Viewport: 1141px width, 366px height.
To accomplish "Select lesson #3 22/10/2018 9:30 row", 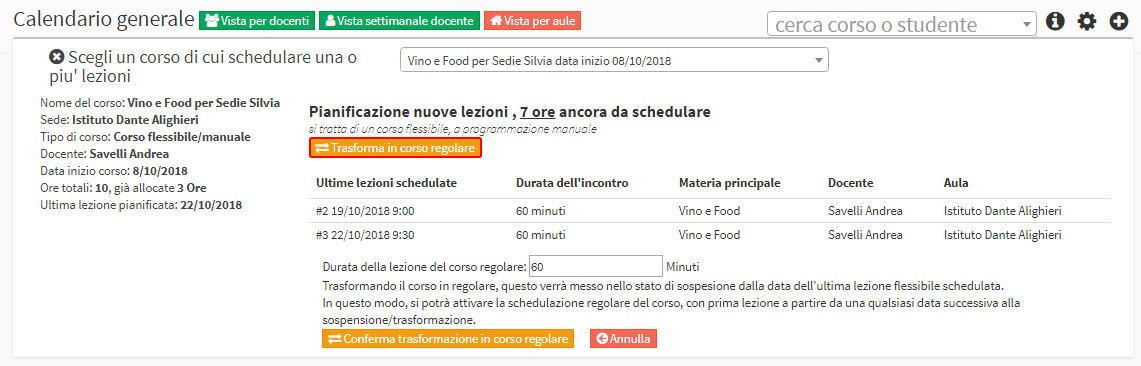I will 709,235.
